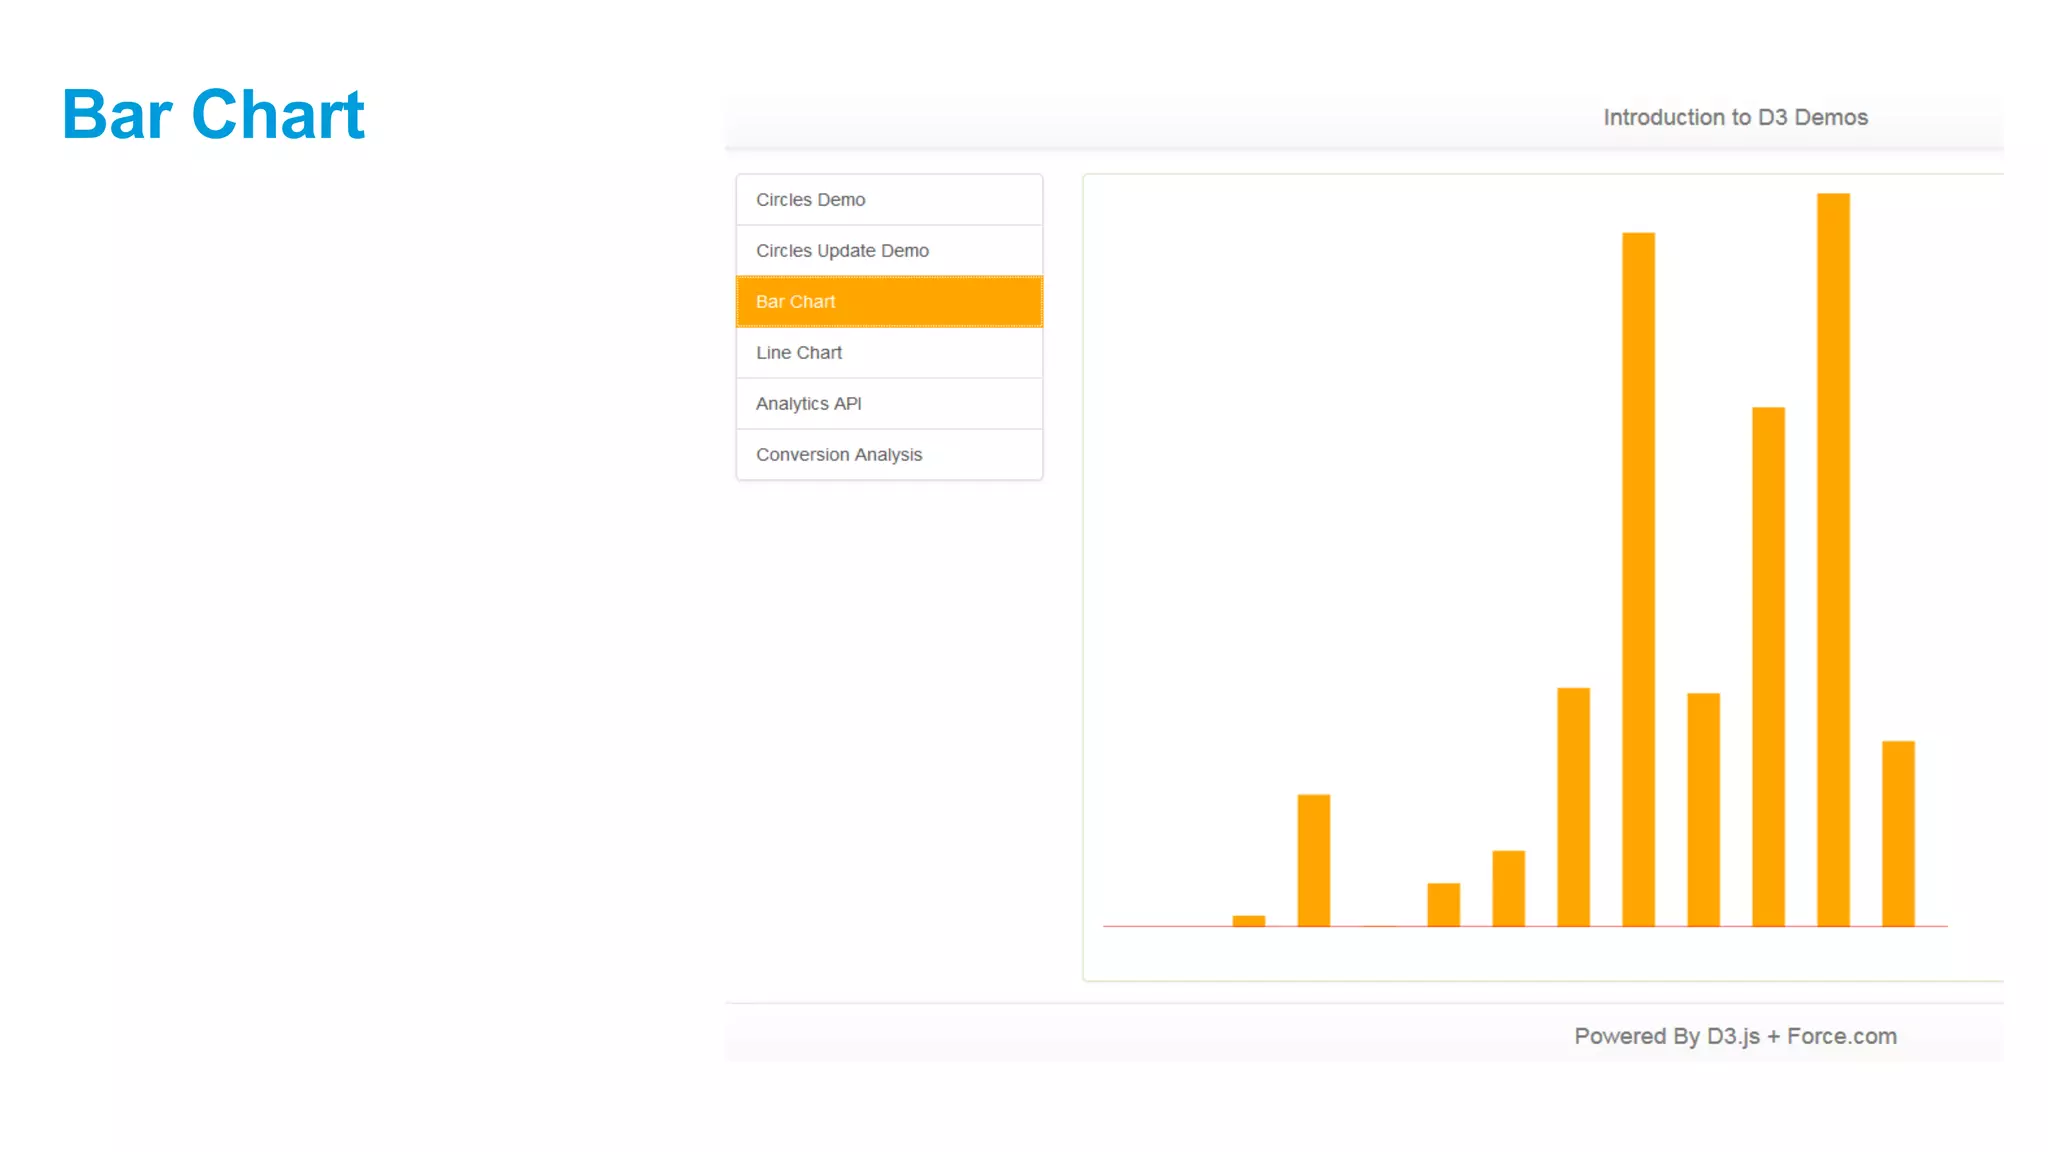The height and width of the screenshot is (1152, 2048).
Task: Open the Circles Demo menu item
Action: pyautogui.click(x=889, y=200)
